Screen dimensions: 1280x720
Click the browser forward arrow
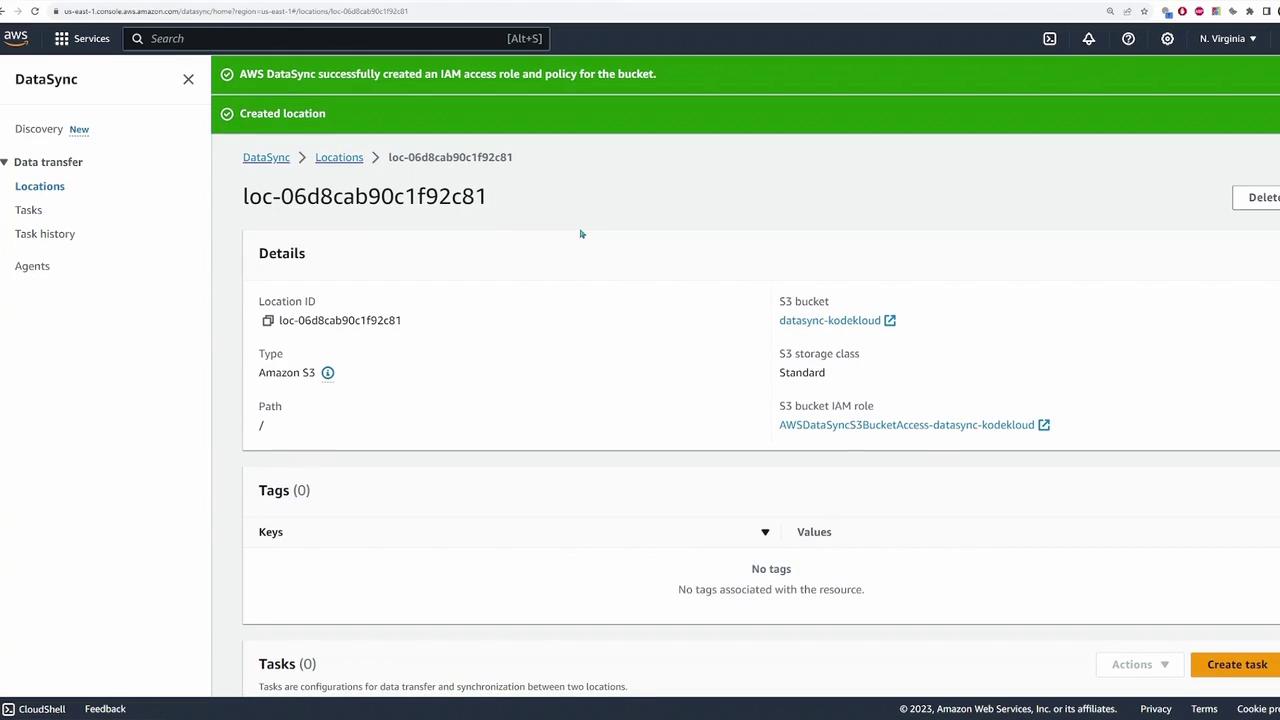tap(18, 11)
